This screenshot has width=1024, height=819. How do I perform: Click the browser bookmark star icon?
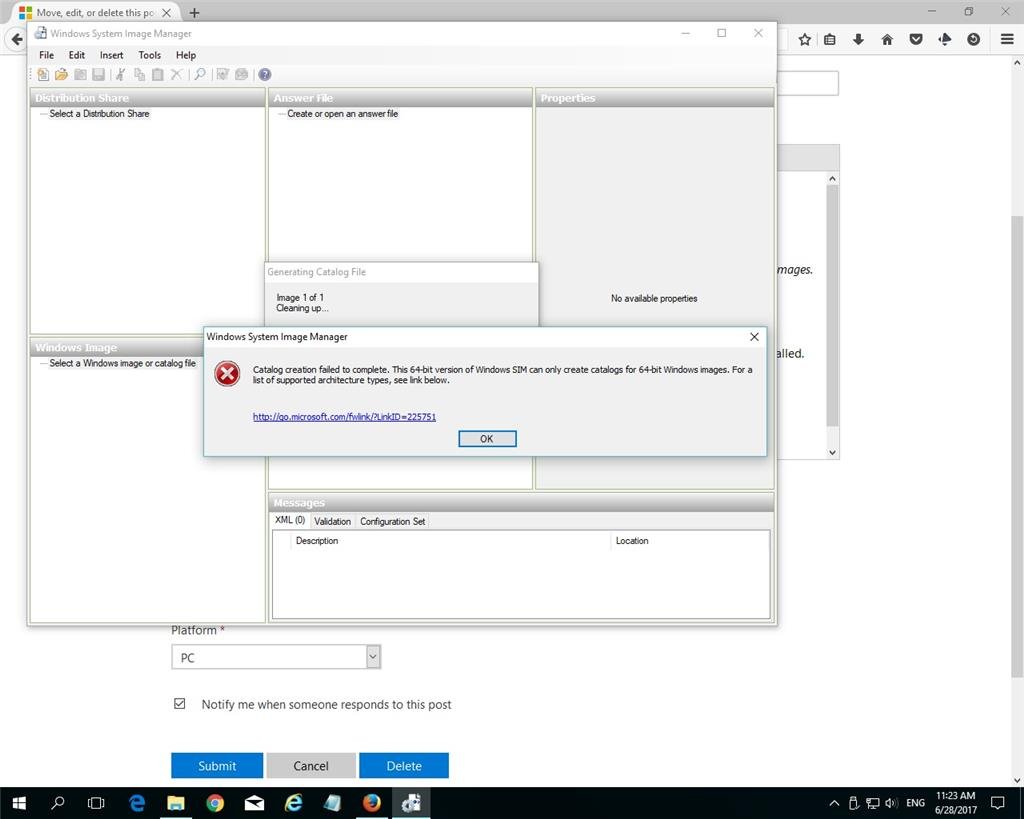[x=805, y=40]
